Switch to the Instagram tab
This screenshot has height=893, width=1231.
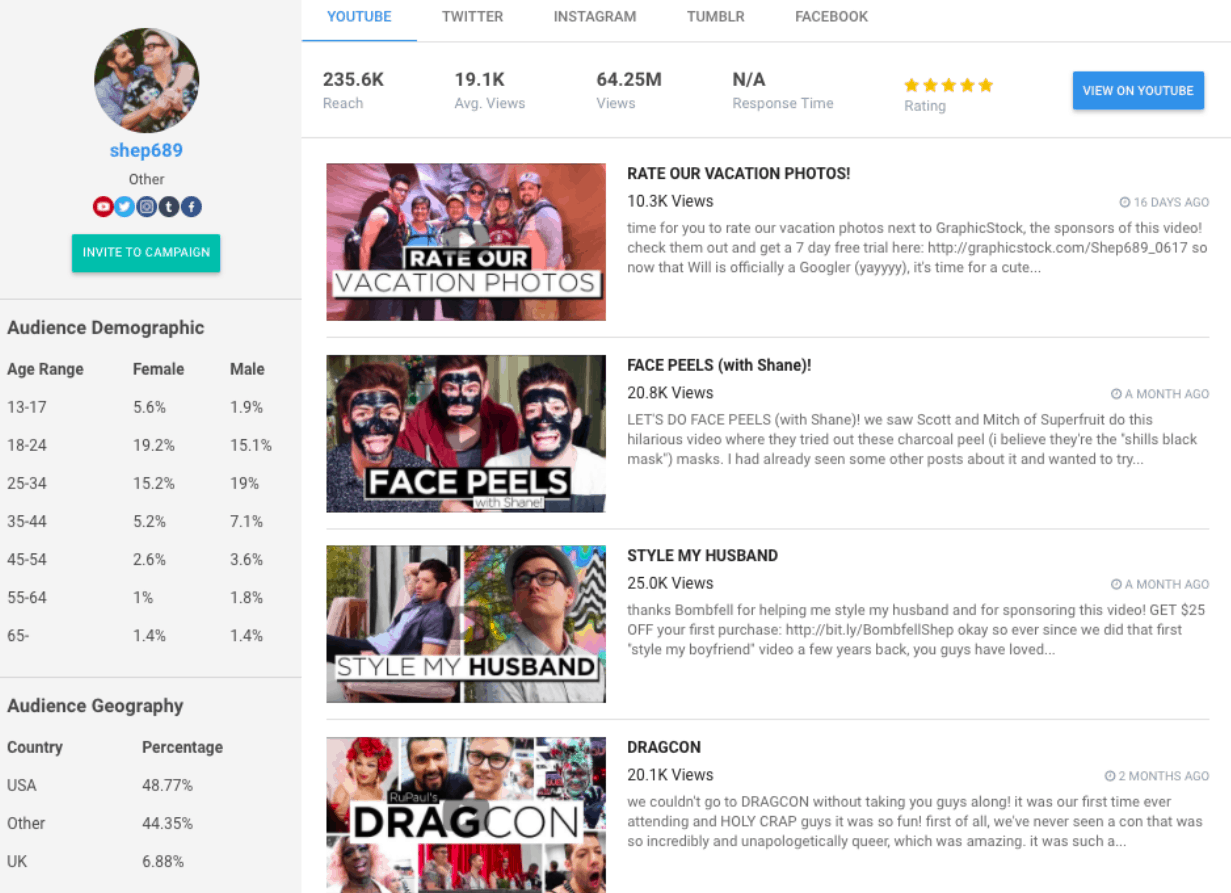coord(595,17)
